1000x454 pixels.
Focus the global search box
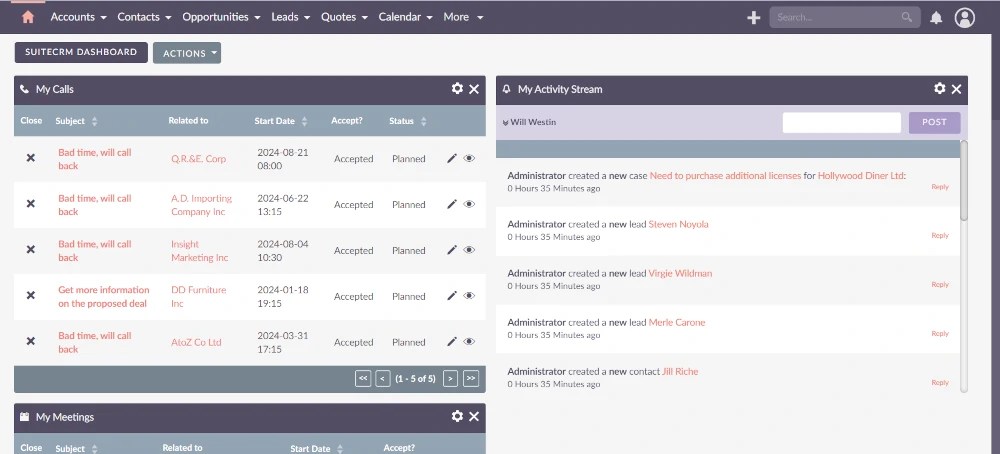[844, 17]
